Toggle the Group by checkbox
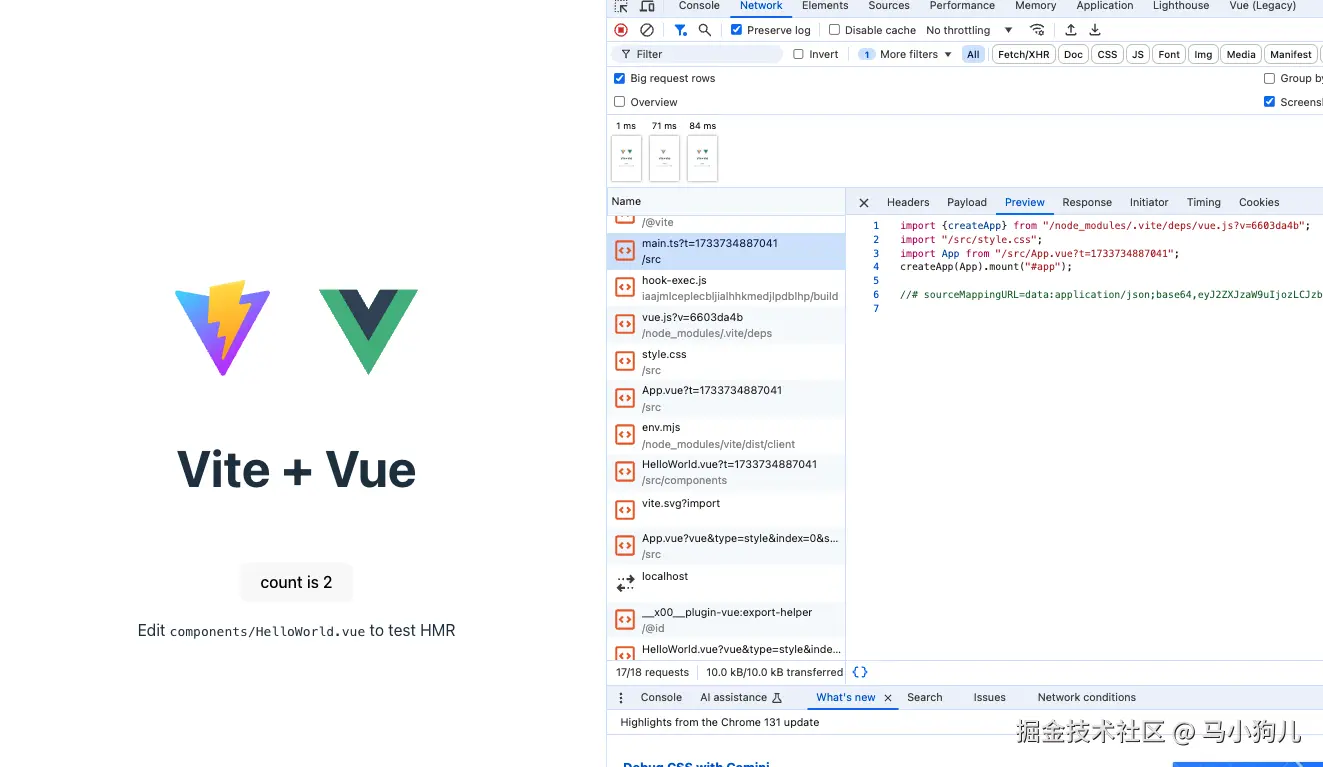1323x767 pixels. click(1270, 78)
